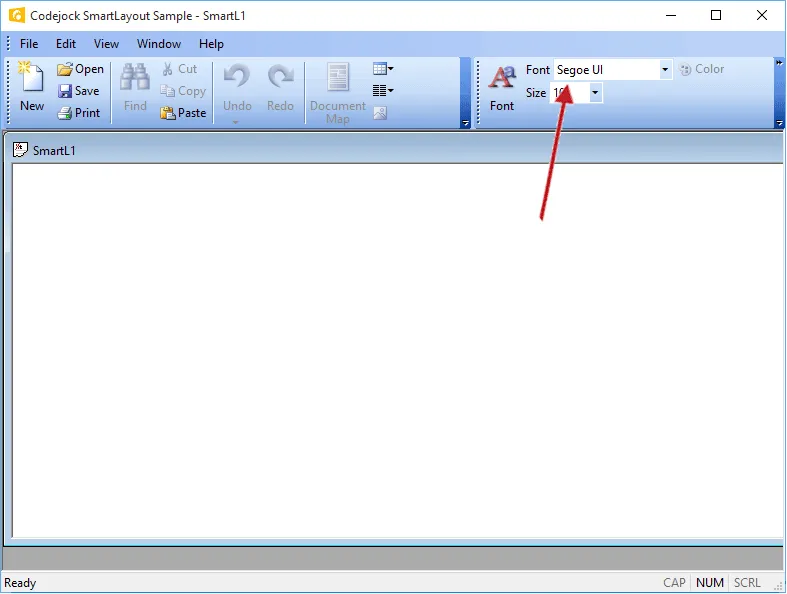The height and width of the screenshot is (594, 787).
Task: Minimize the application window
Action: pos(671,16)
